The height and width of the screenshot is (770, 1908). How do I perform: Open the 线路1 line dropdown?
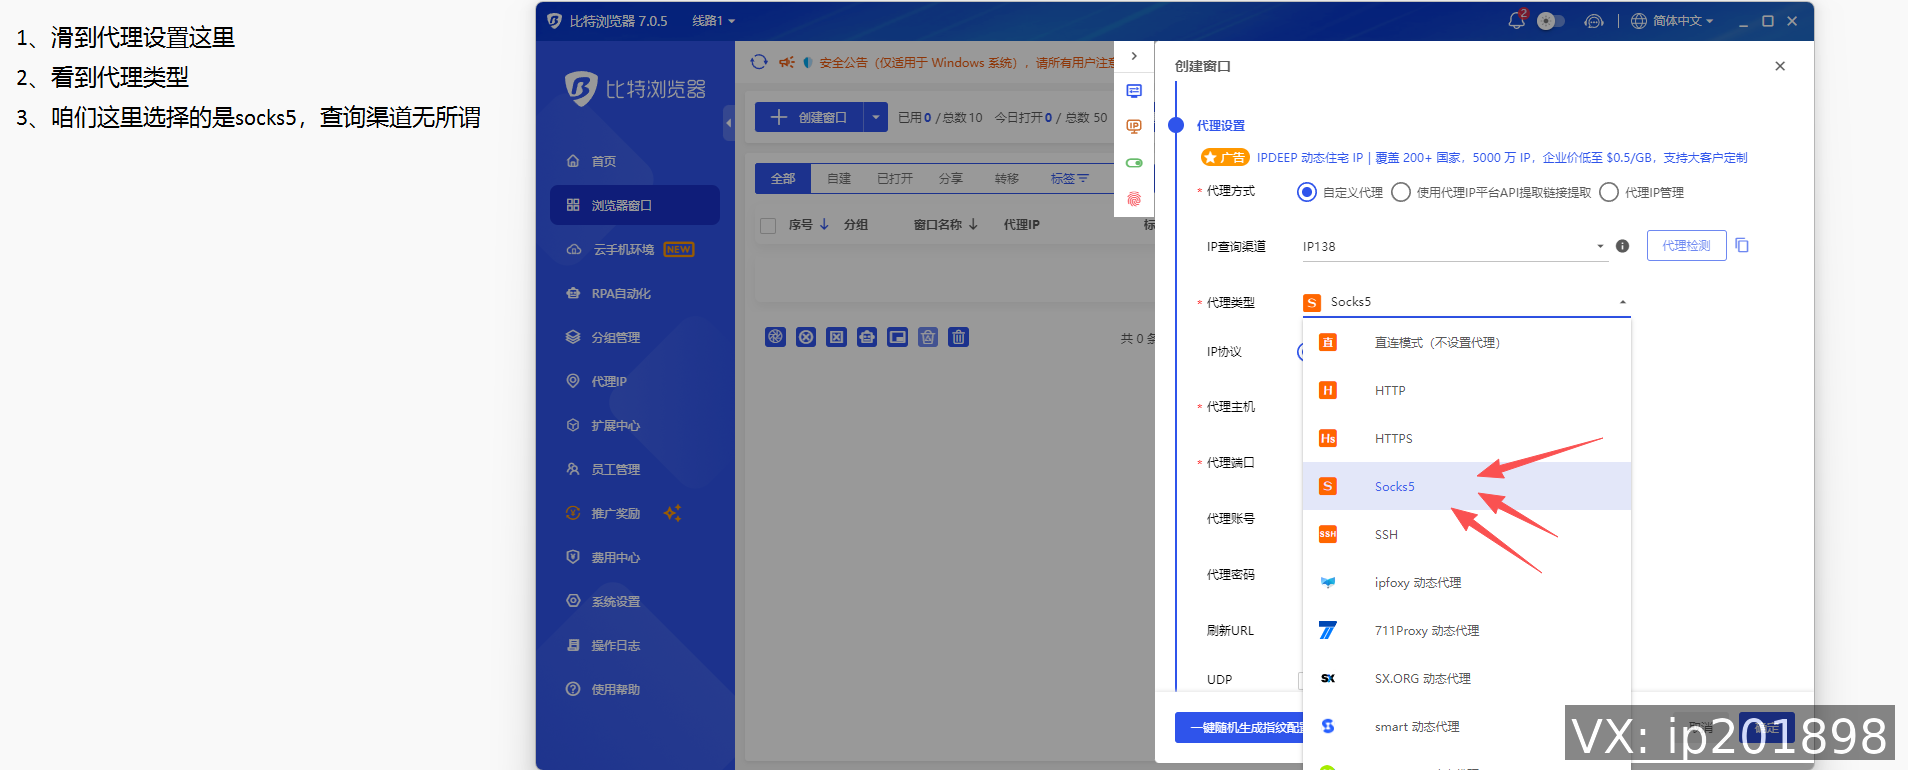pyautogui.click(x=713, y=21)
